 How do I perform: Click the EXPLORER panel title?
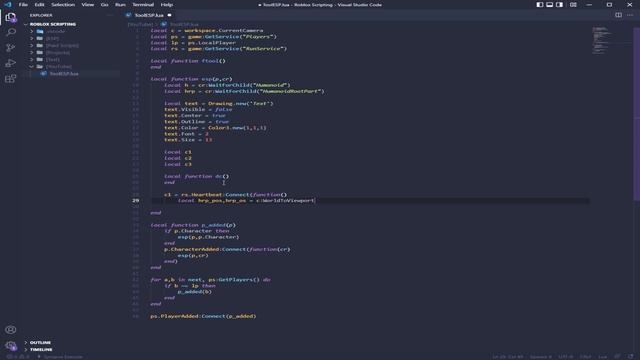pyautogui.click(x=41, y=15)
